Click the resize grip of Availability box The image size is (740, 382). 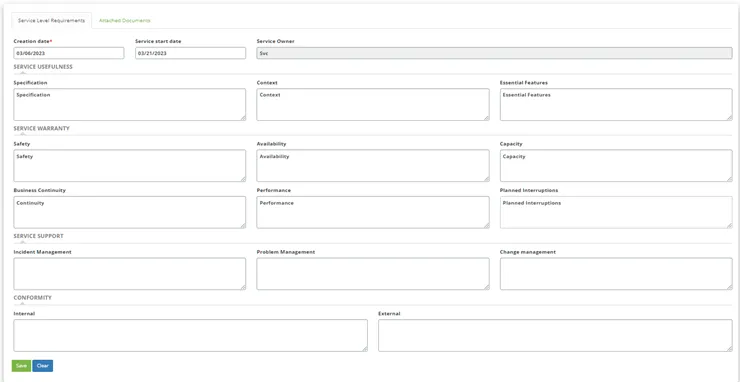click(x=487, y=179)
